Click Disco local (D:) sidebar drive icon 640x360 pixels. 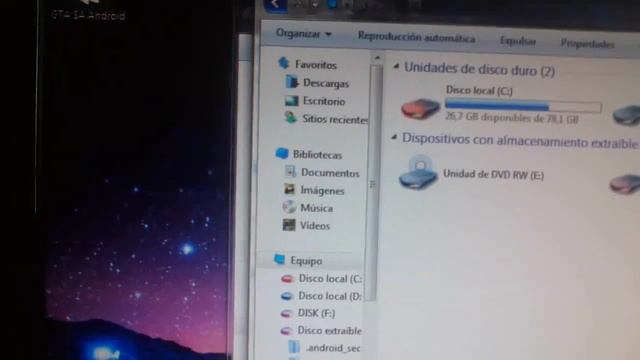pos(287,296)
